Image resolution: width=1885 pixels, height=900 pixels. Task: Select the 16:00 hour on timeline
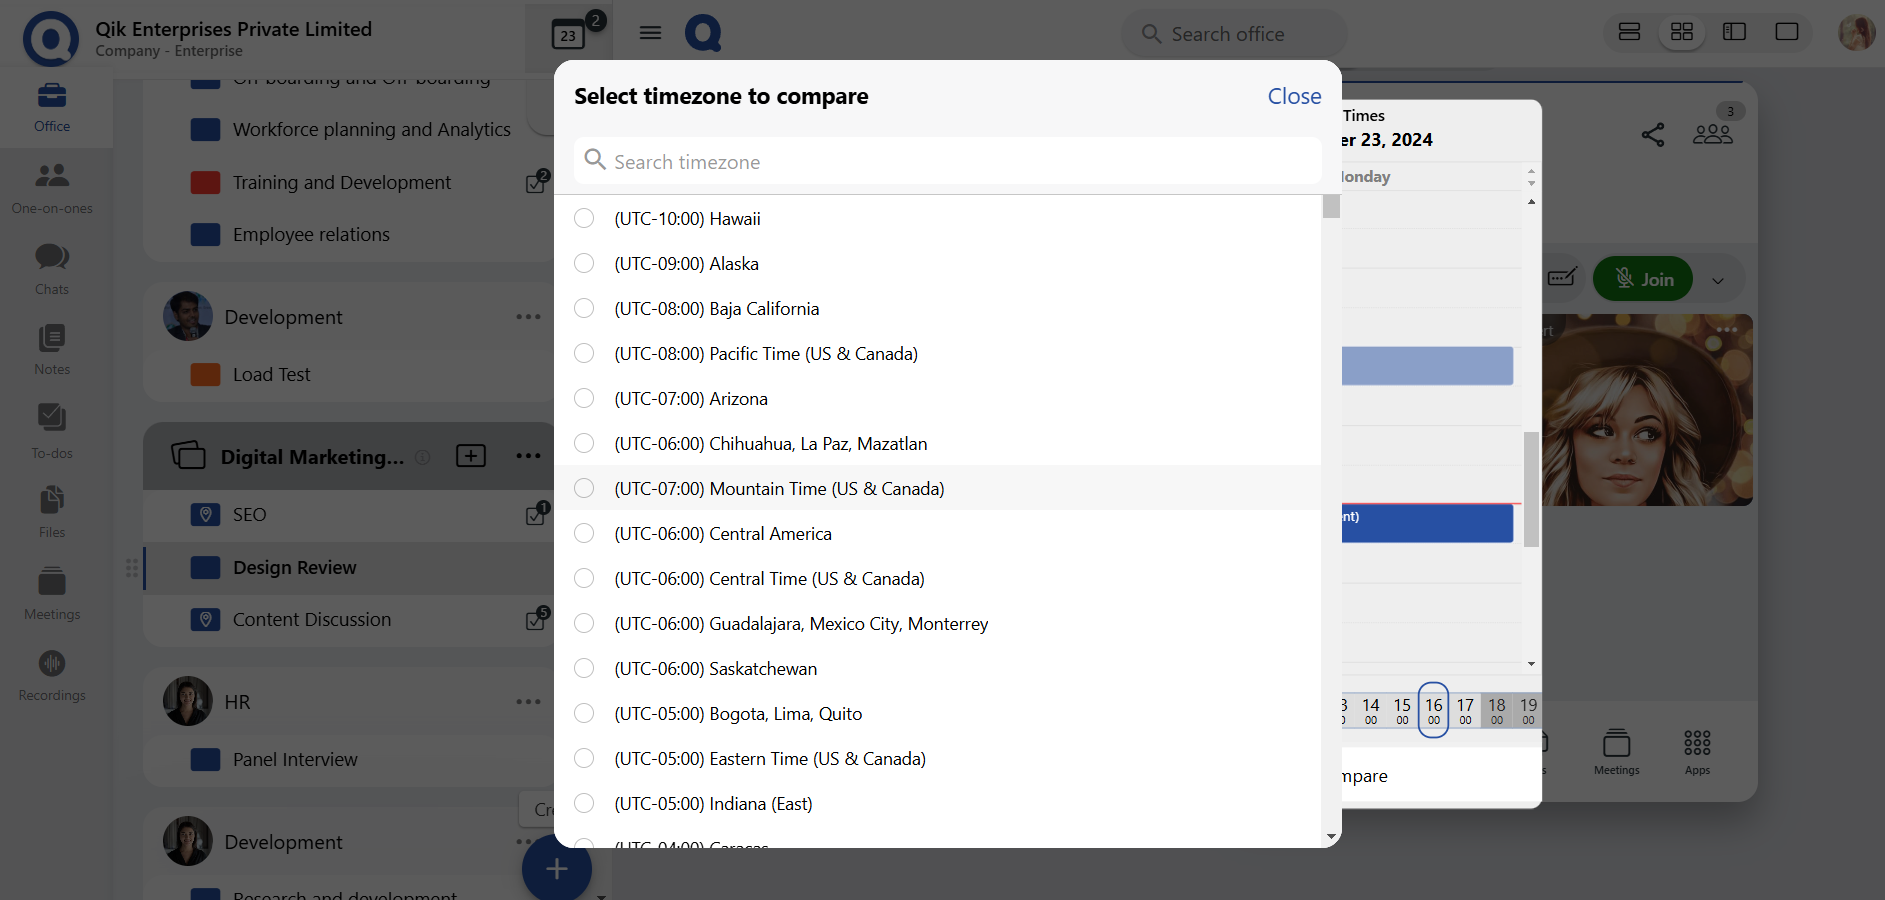pos(1433,710)
